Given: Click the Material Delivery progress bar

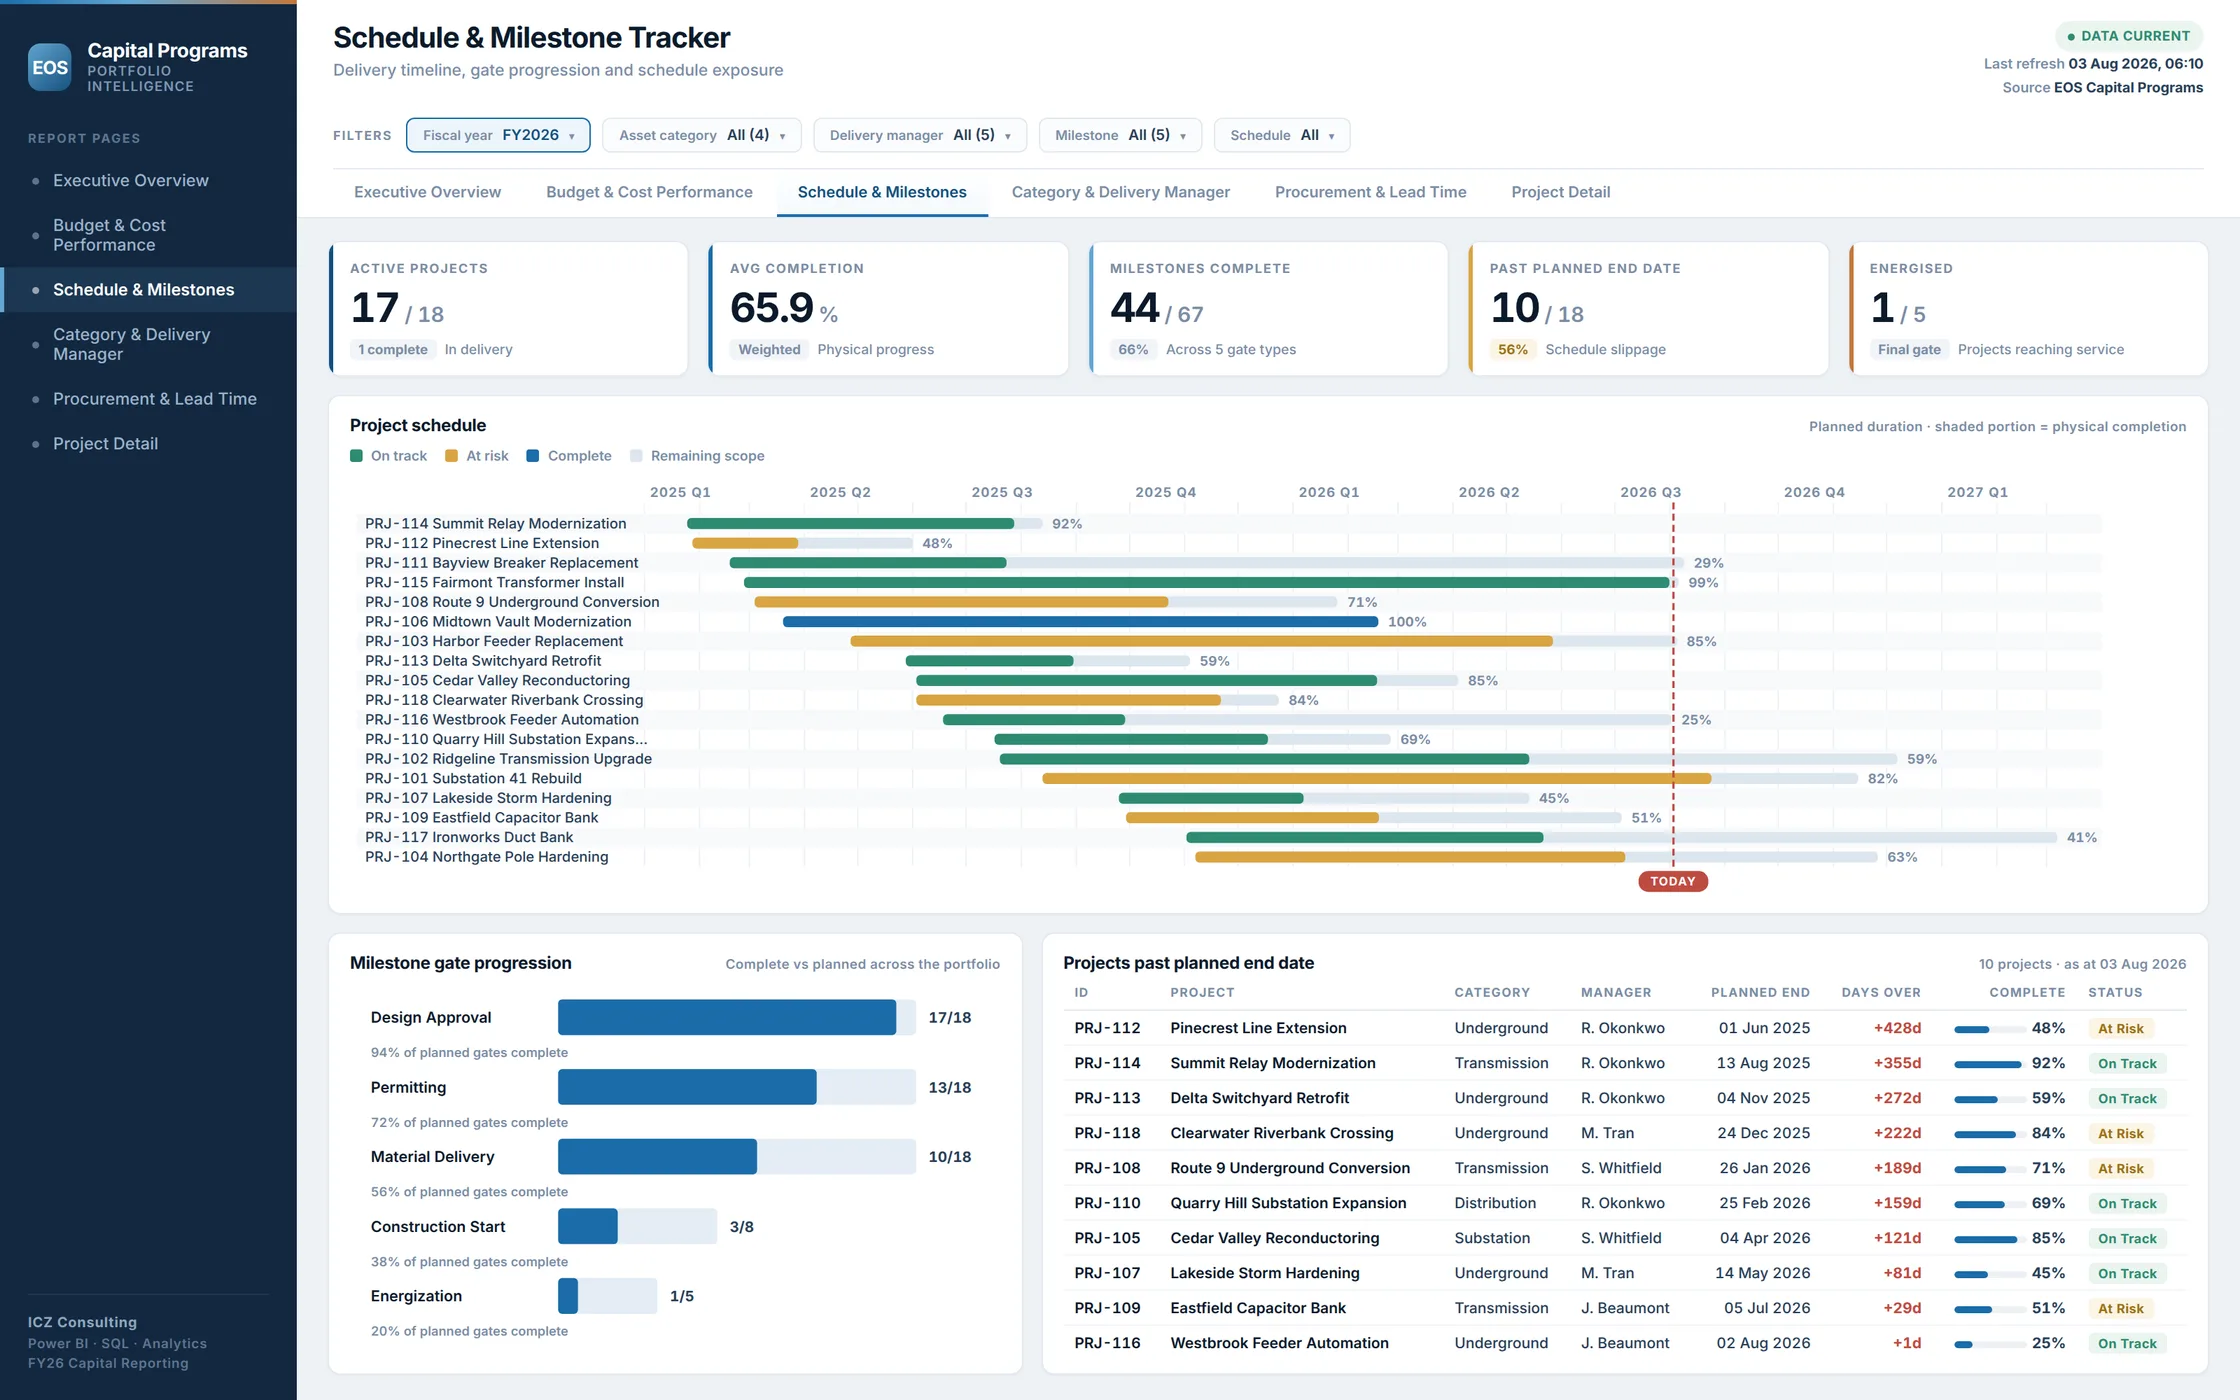Looking at the screenshot, I should pos(737,1156).
